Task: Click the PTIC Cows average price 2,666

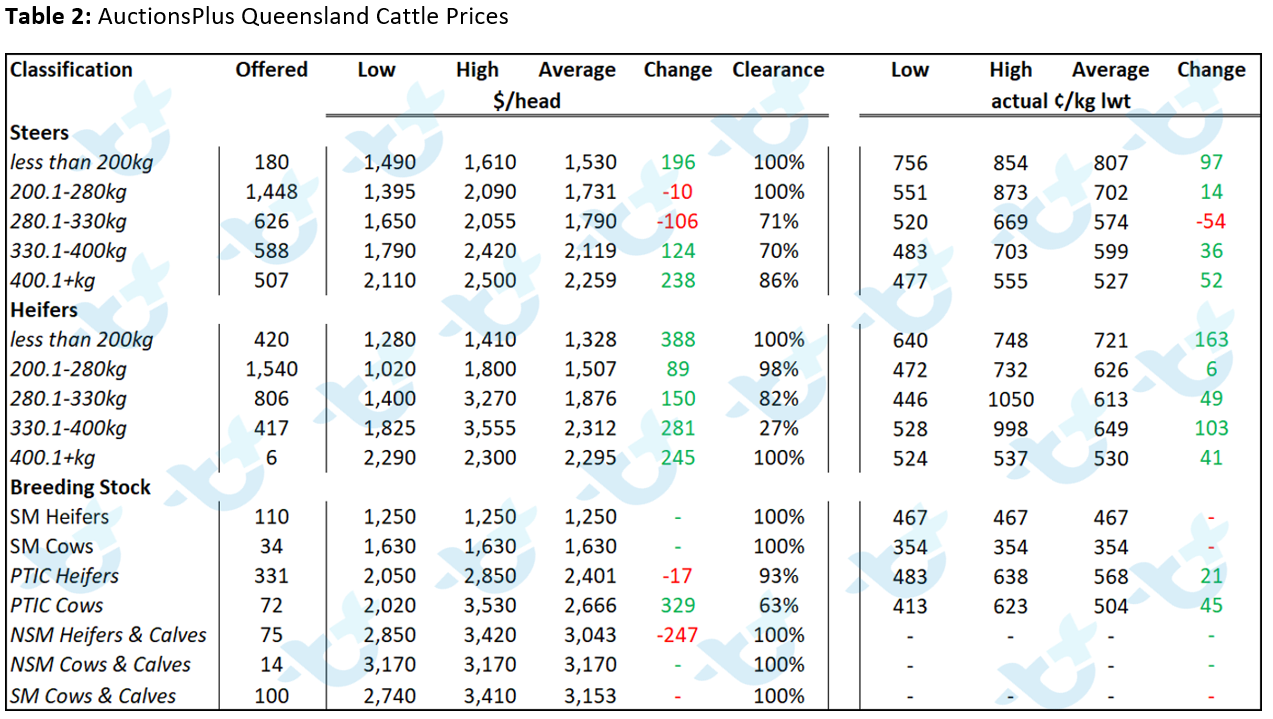Action: (591, 605)
